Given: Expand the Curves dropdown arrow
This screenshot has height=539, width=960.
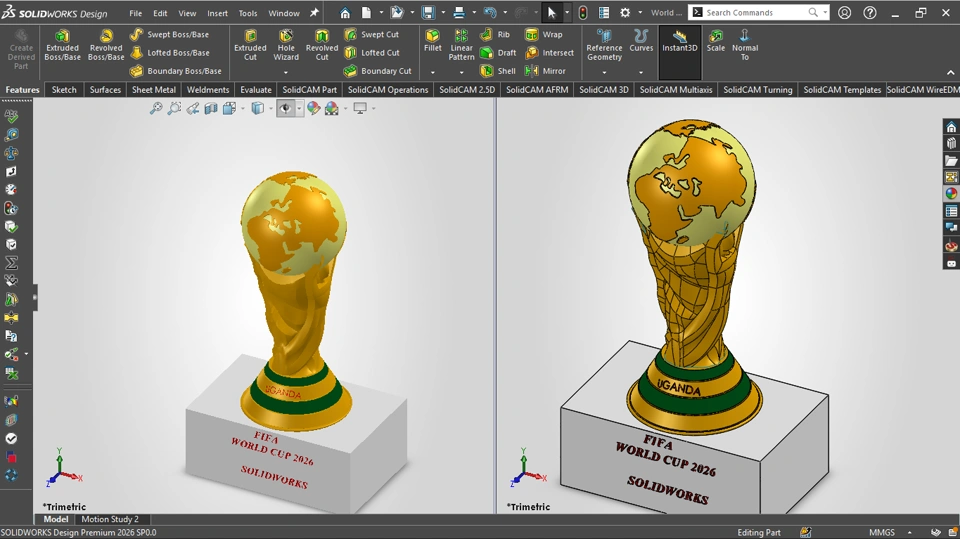Looking at the screenshot, I should coord(641,72).
